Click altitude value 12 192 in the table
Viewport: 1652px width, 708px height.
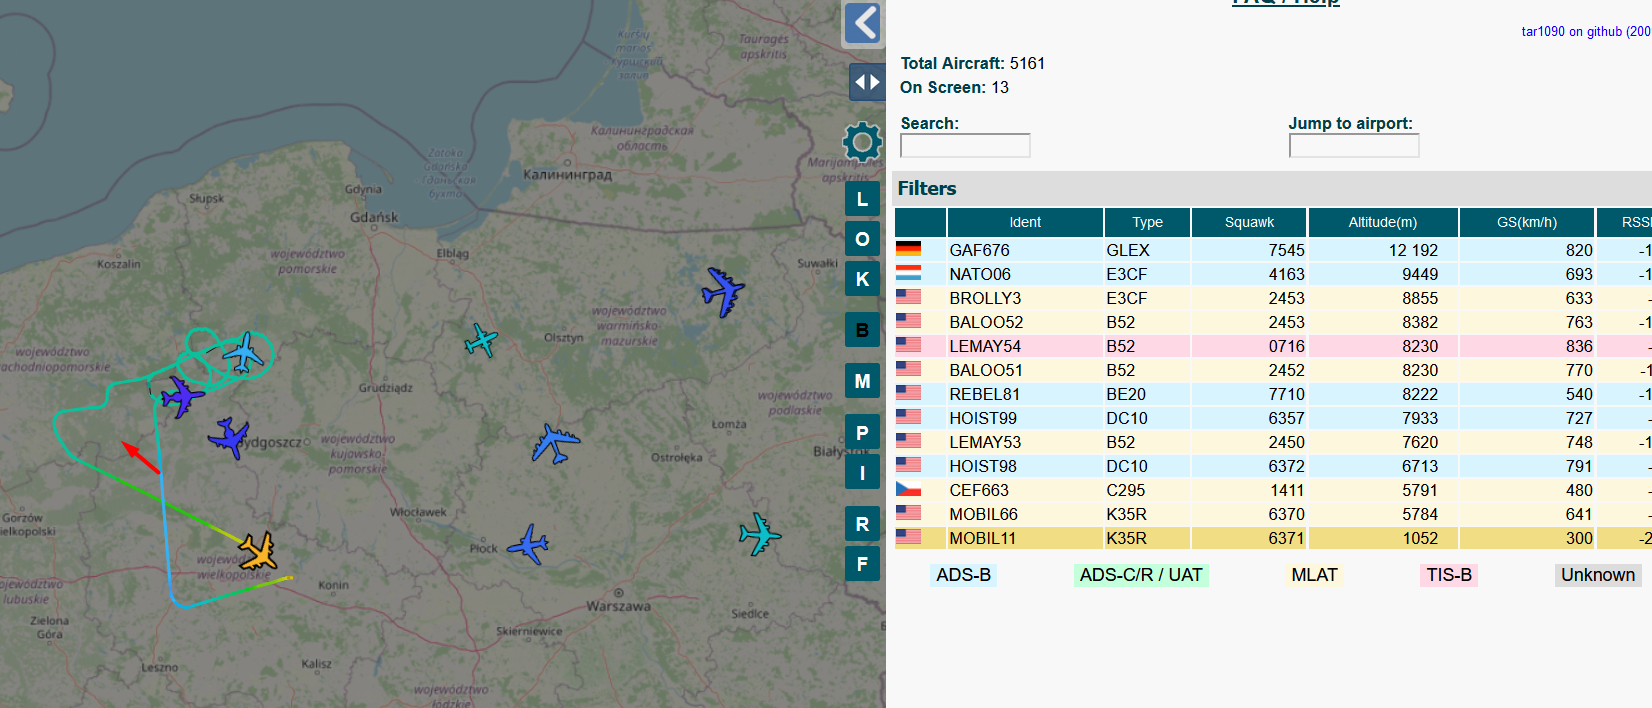coord(1413,250)
